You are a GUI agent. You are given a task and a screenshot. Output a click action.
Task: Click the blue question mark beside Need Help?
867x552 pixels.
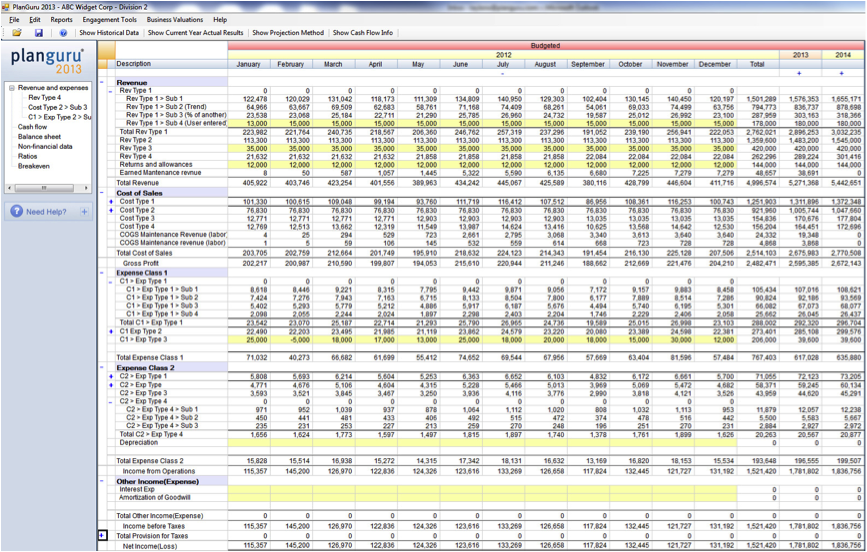[16, 211]
